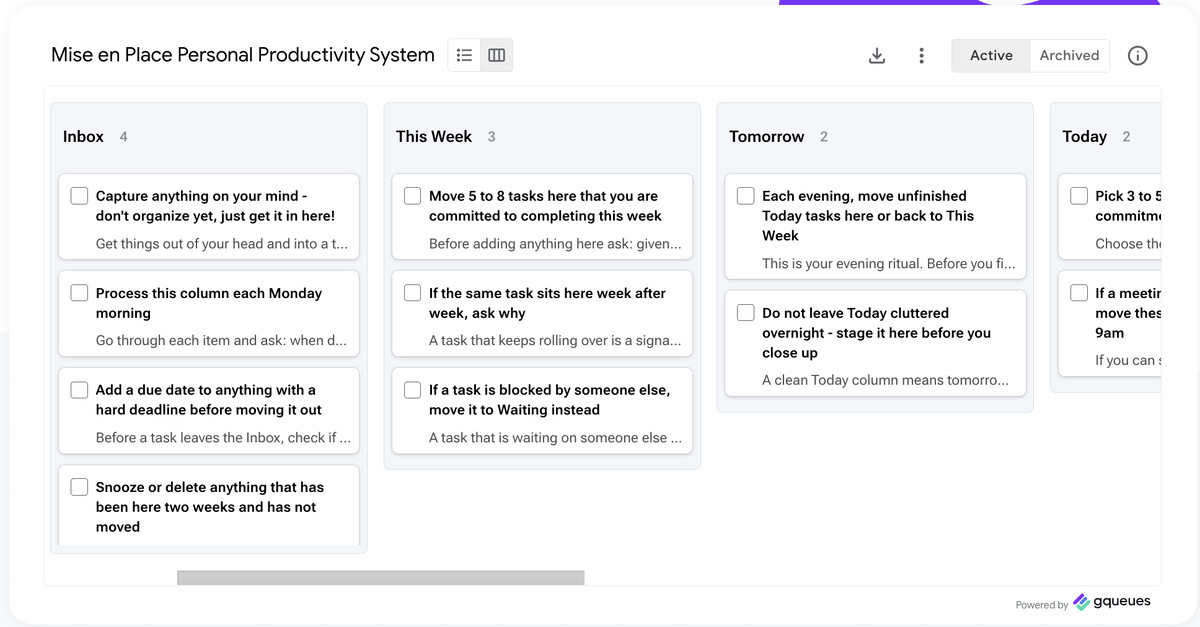The height and width of the screenshot is (627, 1200).
Task: Click the horizontal scrollbar thumb
Action: (381, 578)
